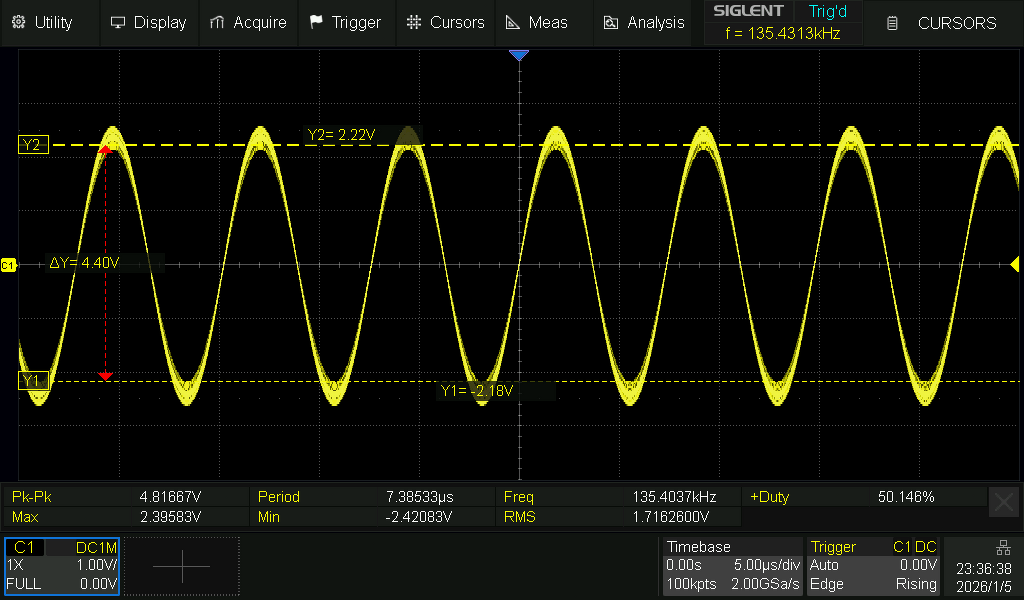Click the Rising trigger slope text

pyautogui.click(x=916, y=584)
